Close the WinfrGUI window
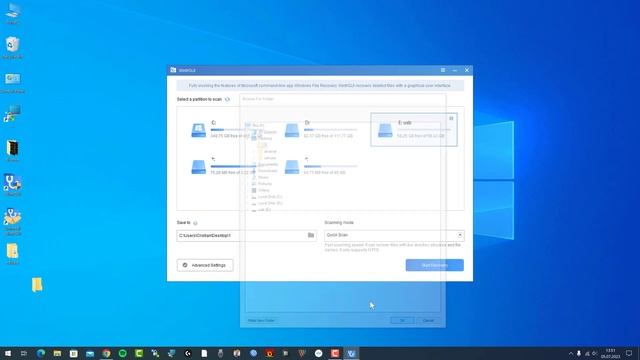The image size is (640, 360). [x=467, y=70]
